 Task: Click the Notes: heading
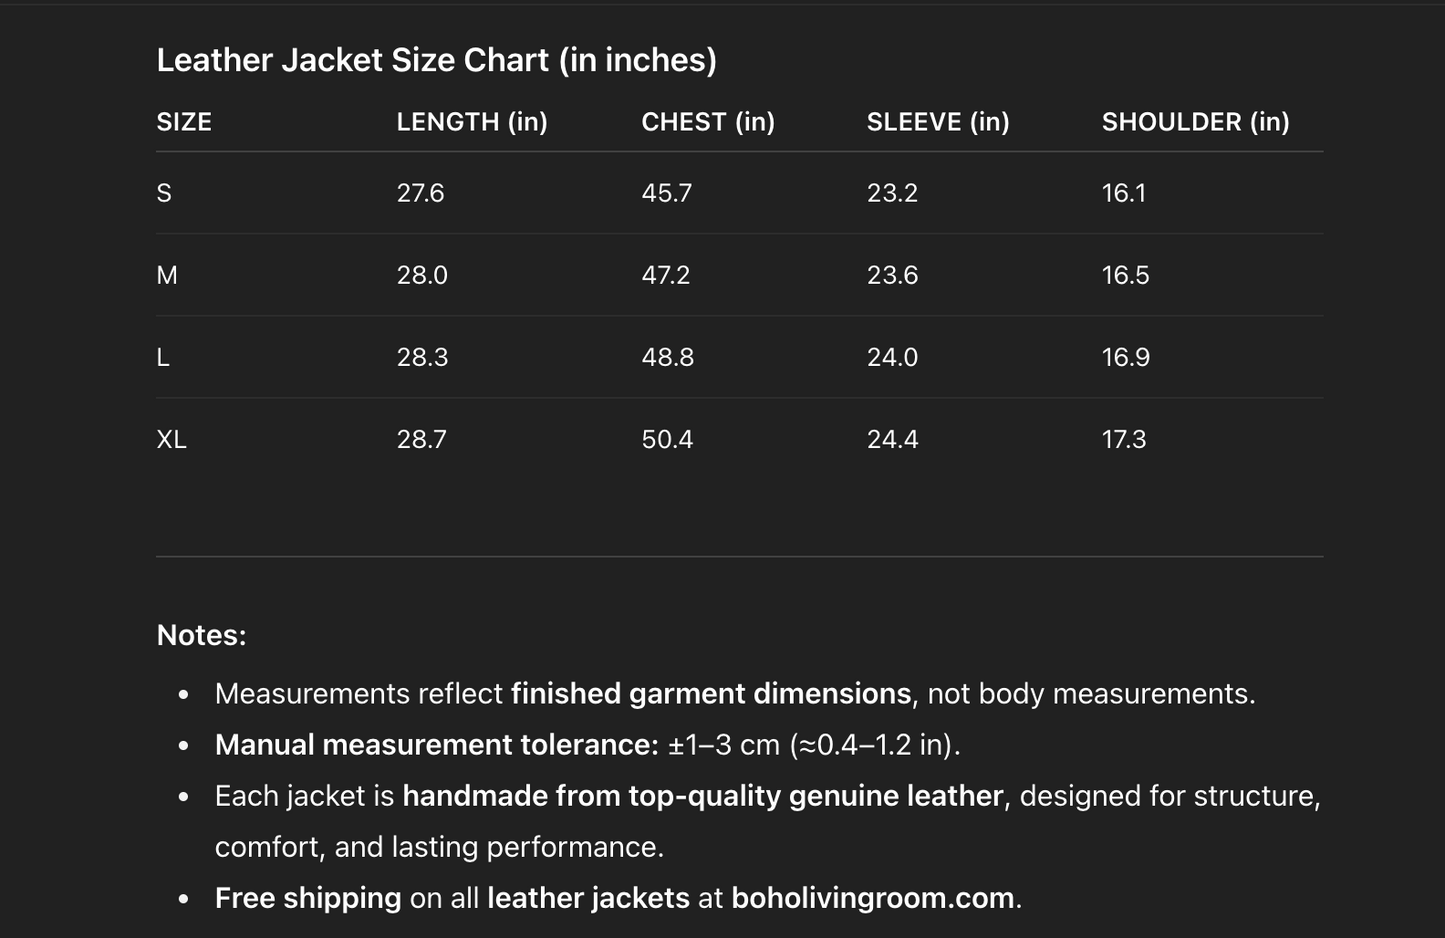point(201,635)
